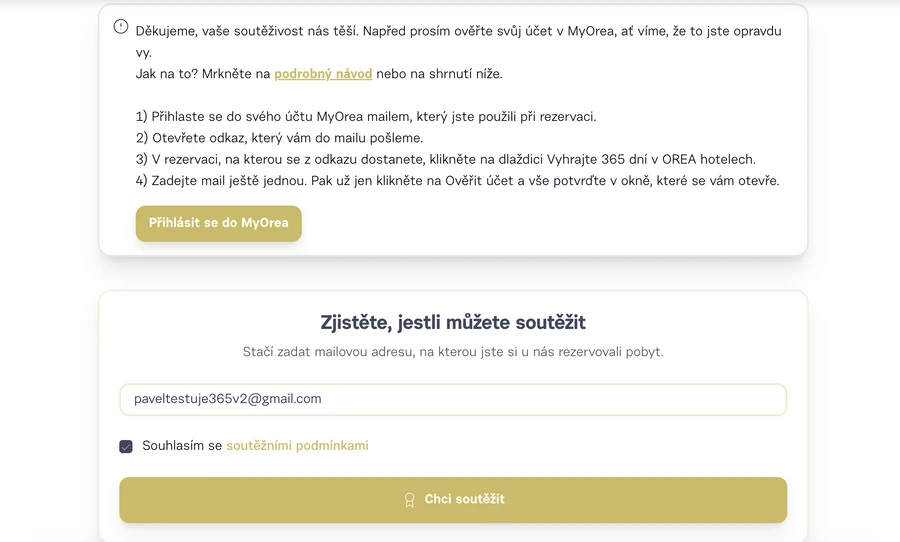Click the award ribbon icon beside Chci soutěžit
The width and height of the screenshot is (900, 542).
(x=409, y=500)
